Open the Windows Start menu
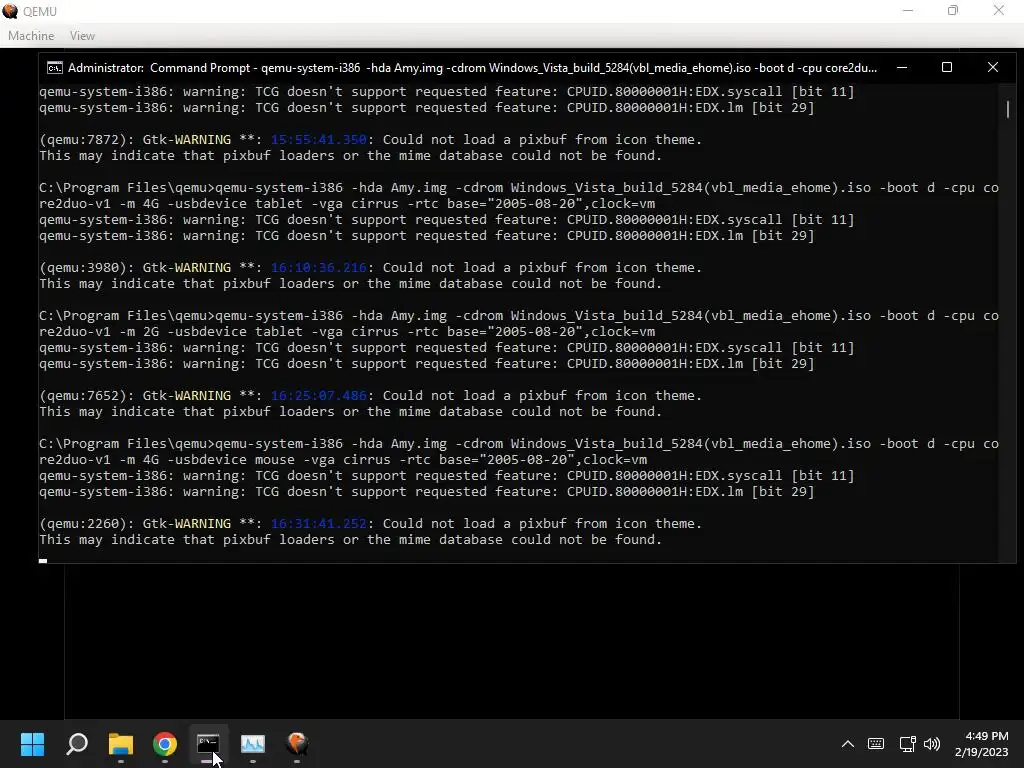This screenshot has width=1024, height=768. [32, 743]
